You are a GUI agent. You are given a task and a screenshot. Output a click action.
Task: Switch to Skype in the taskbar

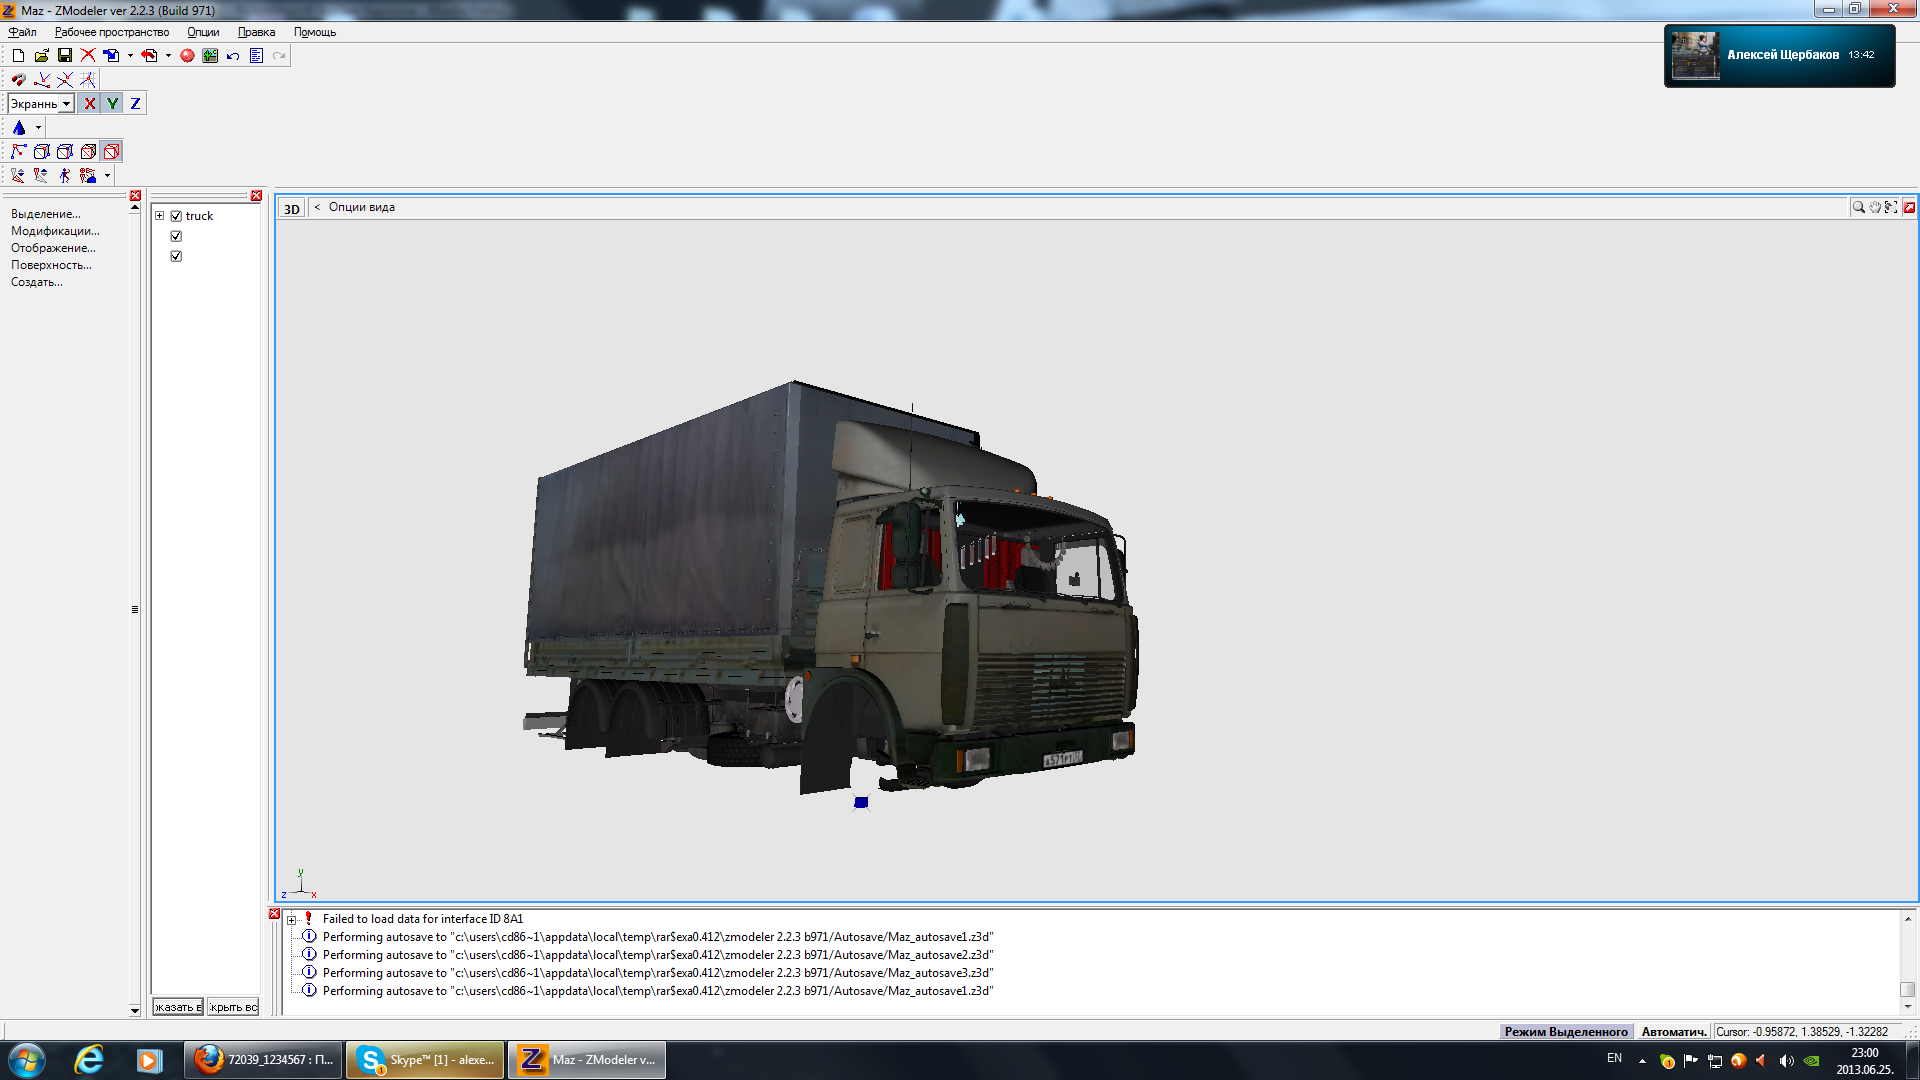[426, 1060]
